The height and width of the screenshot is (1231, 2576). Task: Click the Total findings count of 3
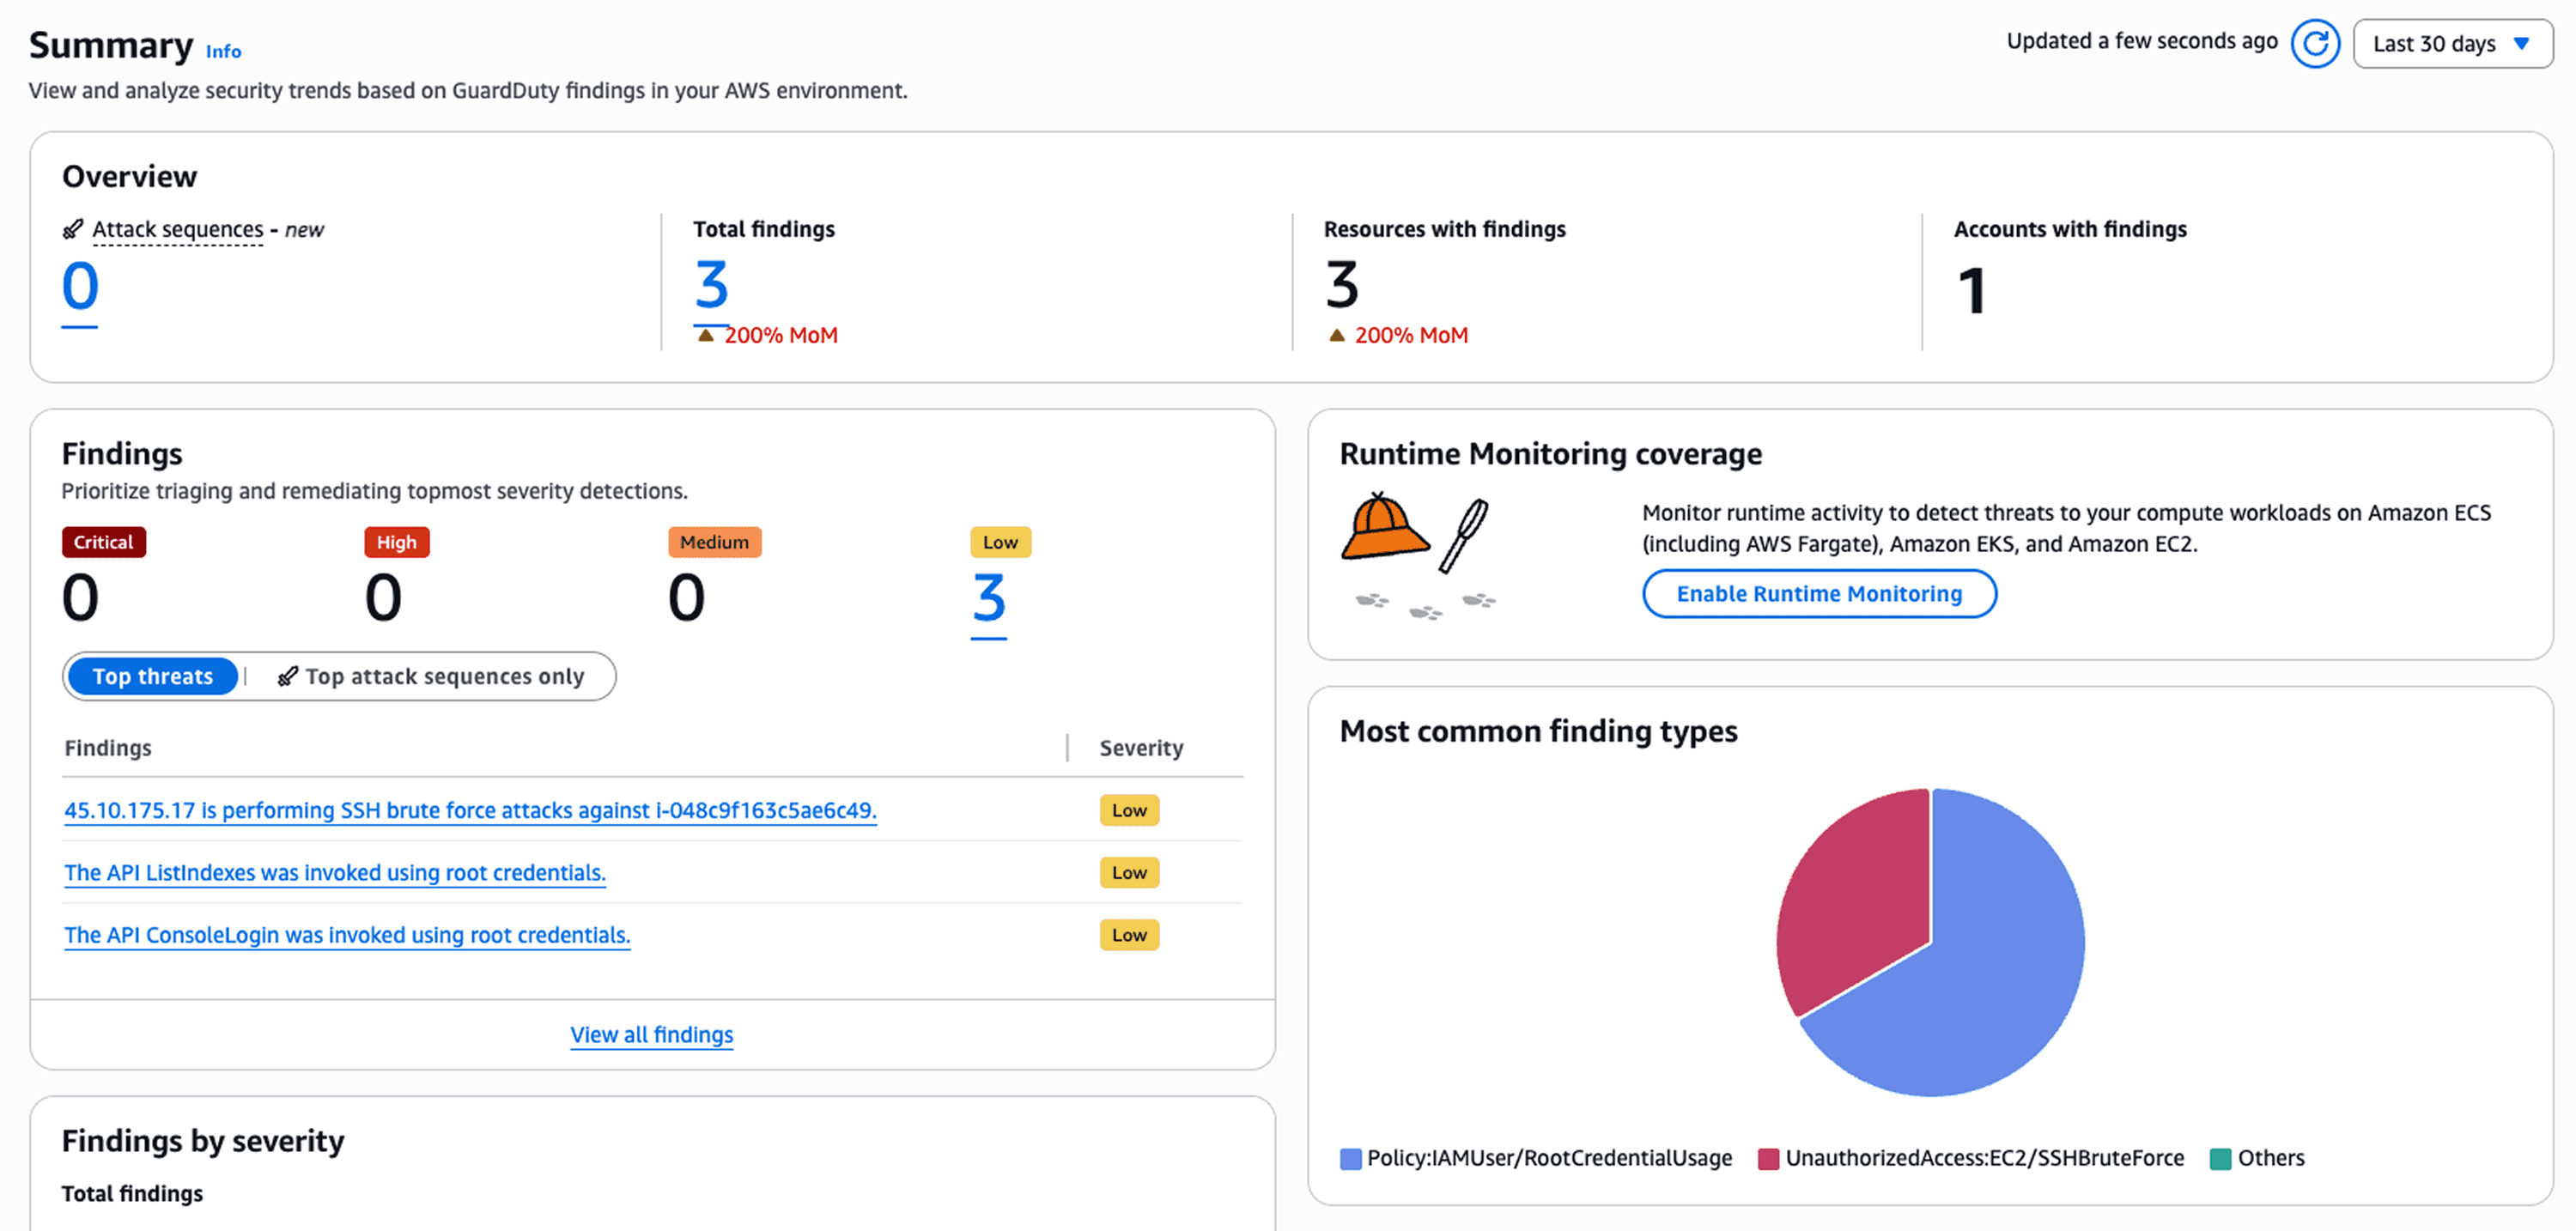tap(711, 286)
